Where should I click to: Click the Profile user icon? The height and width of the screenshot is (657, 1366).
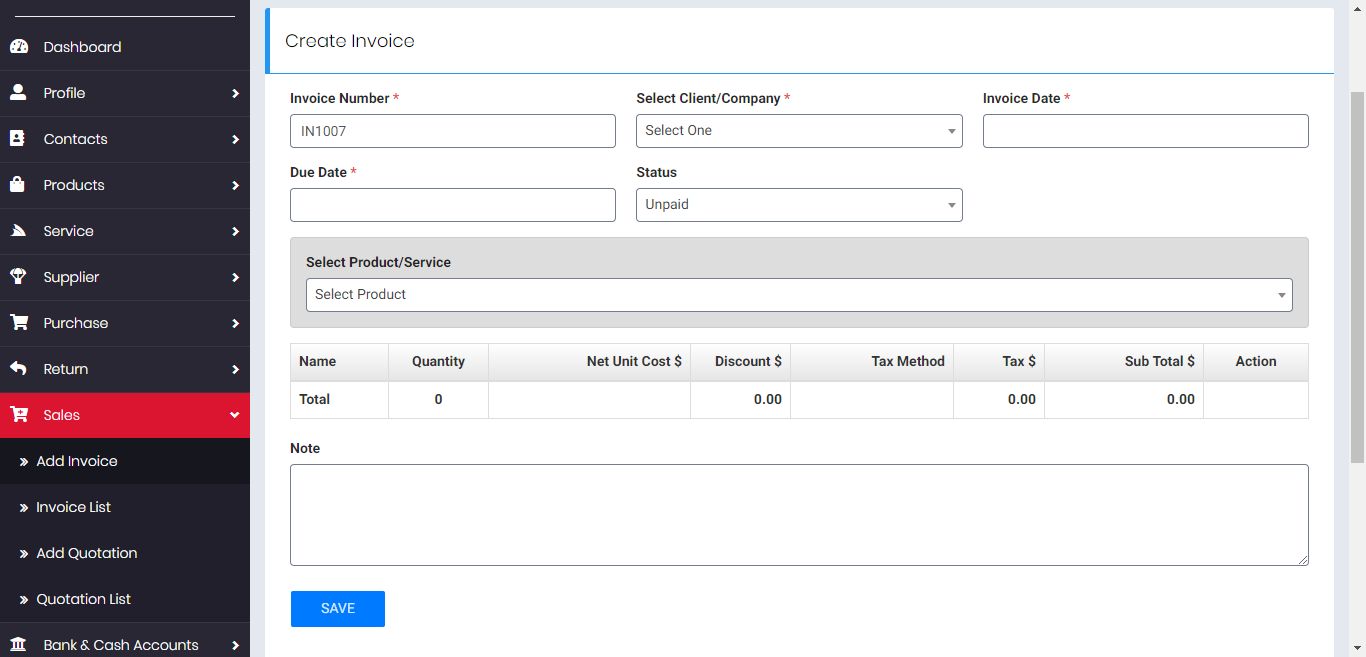pos(18,93)
